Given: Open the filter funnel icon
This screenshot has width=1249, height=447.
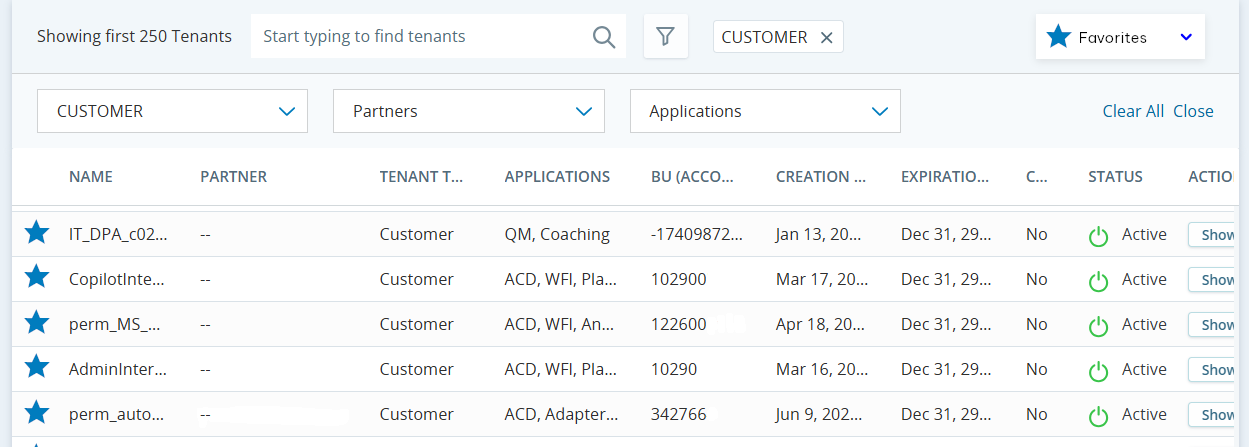Looking at the screenshot, I should coord(665,37).
